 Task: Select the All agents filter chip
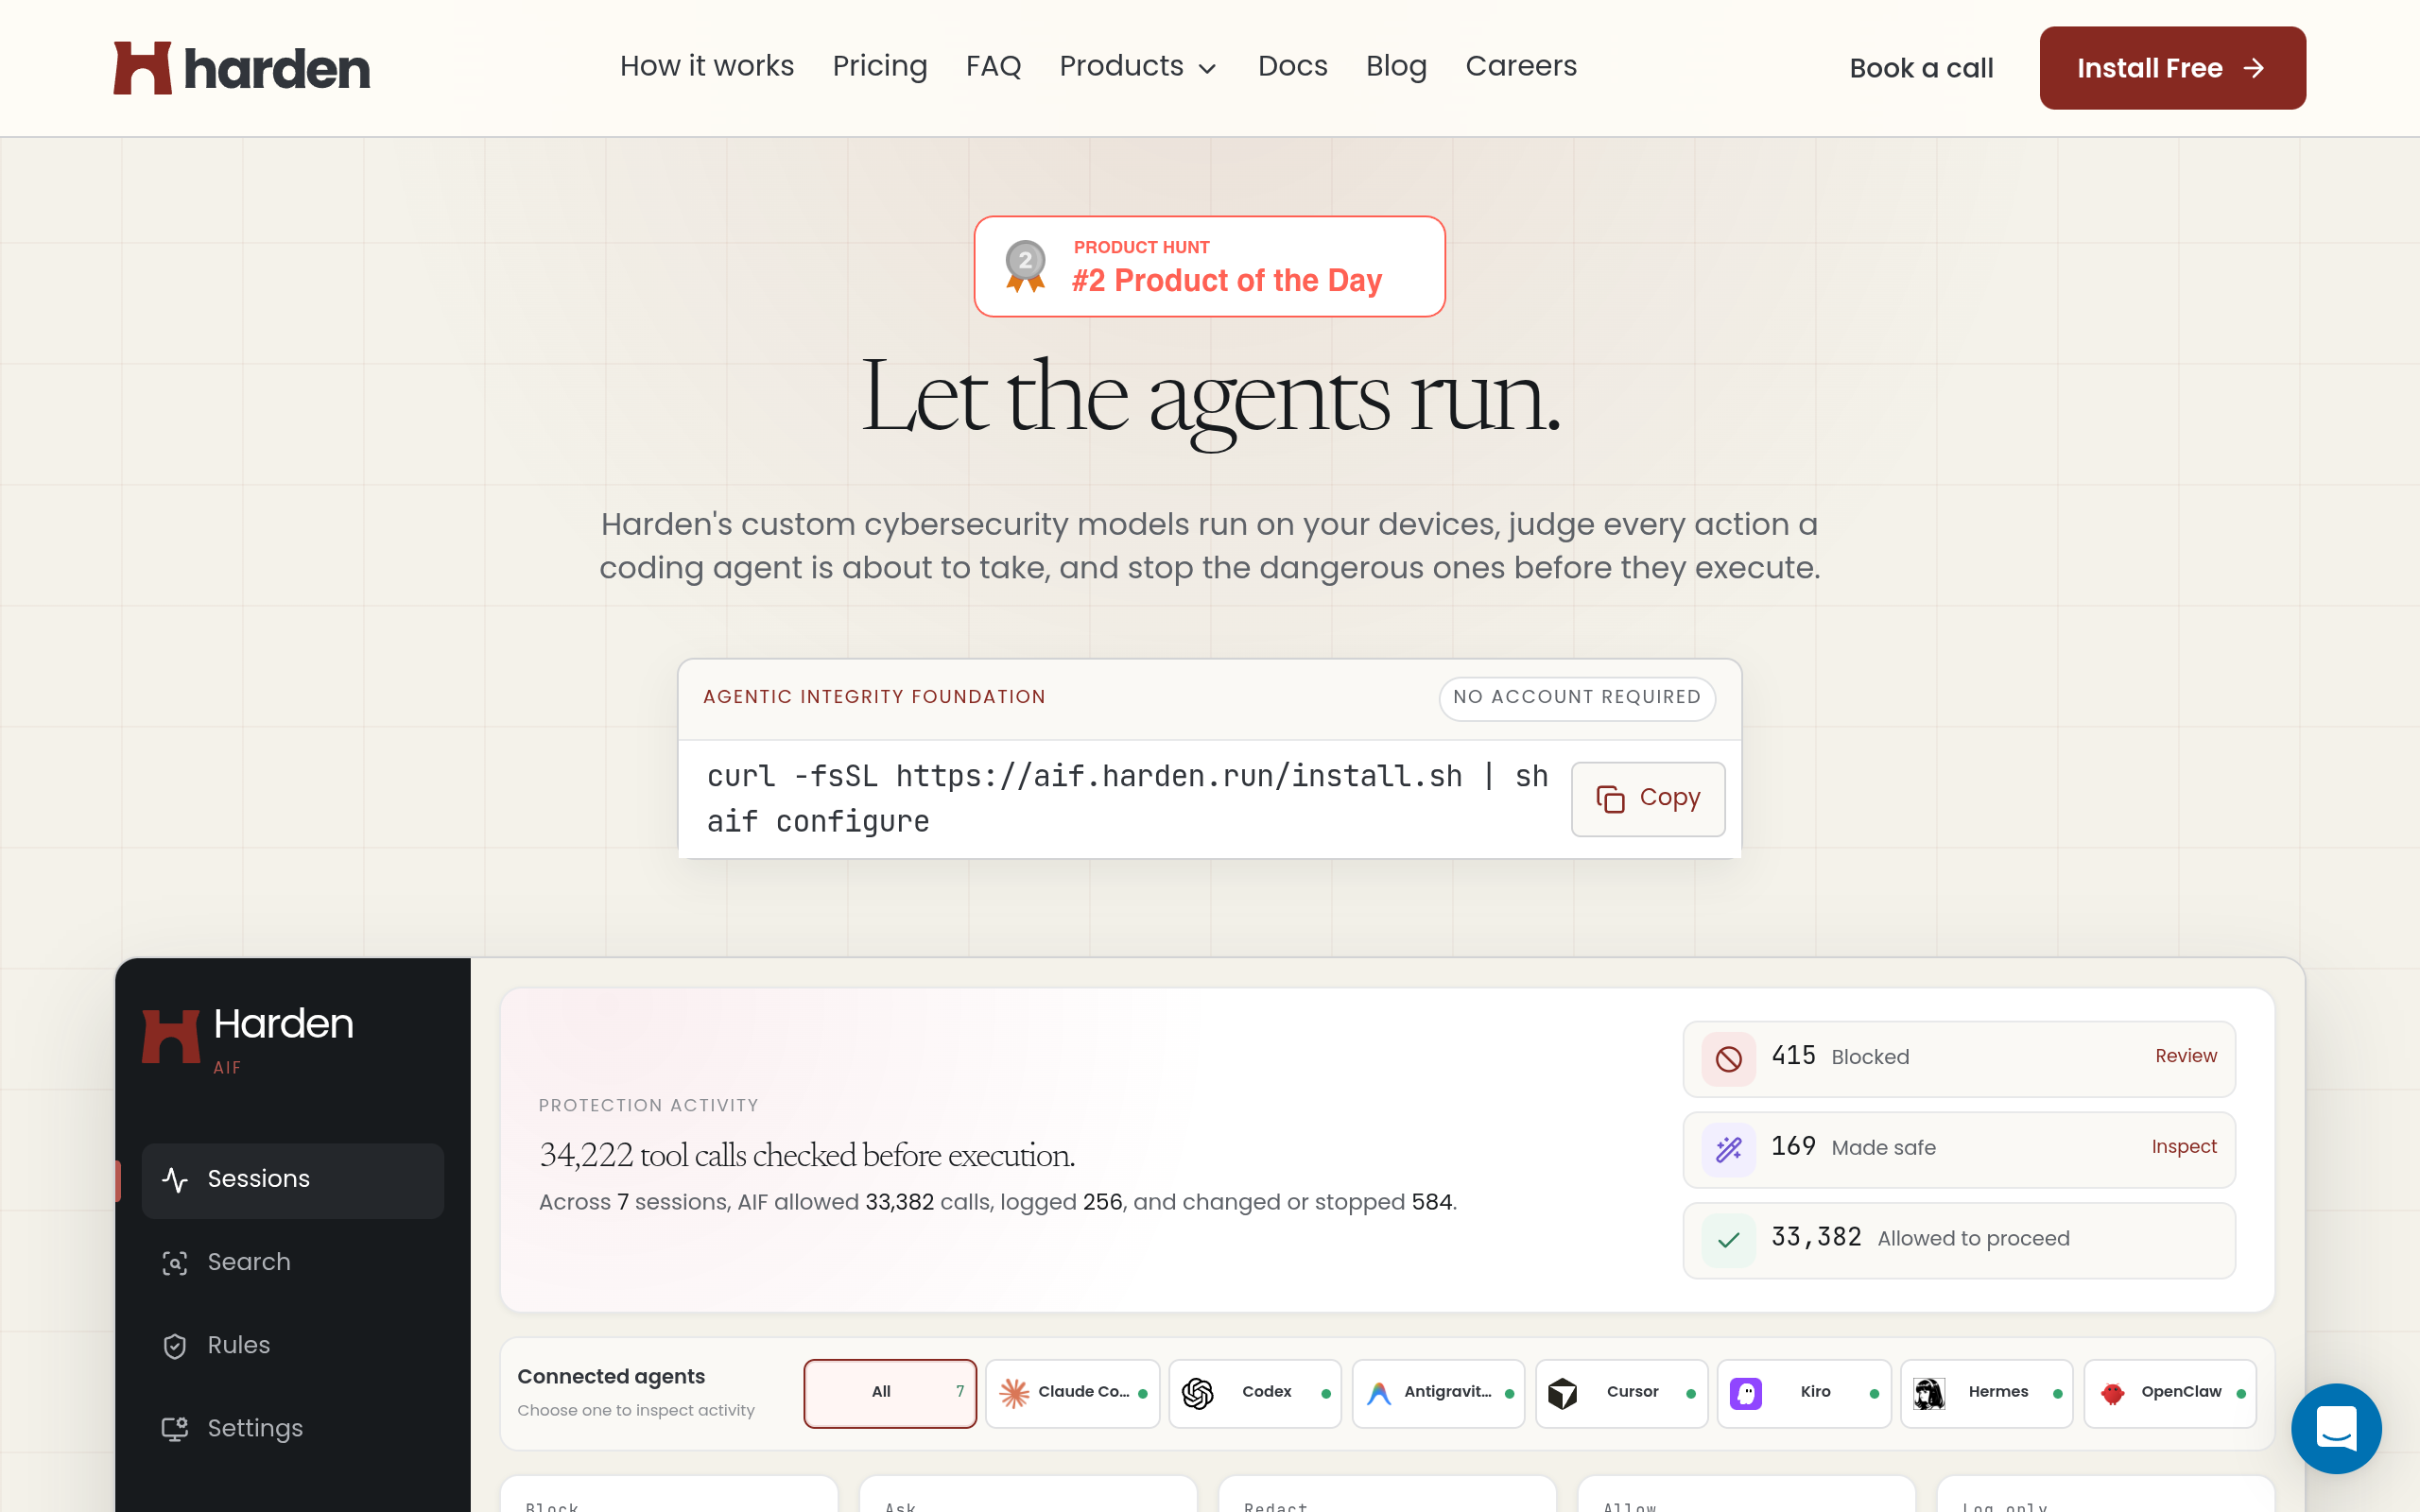point(890,1393)
